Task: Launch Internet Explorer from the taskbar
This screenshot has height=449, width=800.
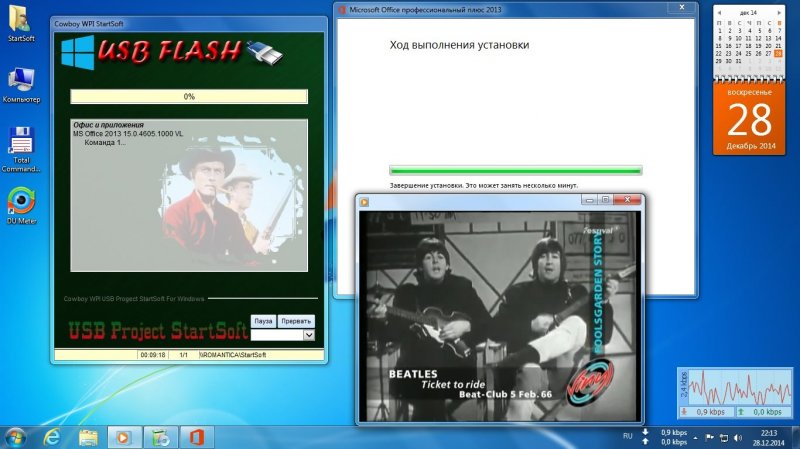Action: 52,437
